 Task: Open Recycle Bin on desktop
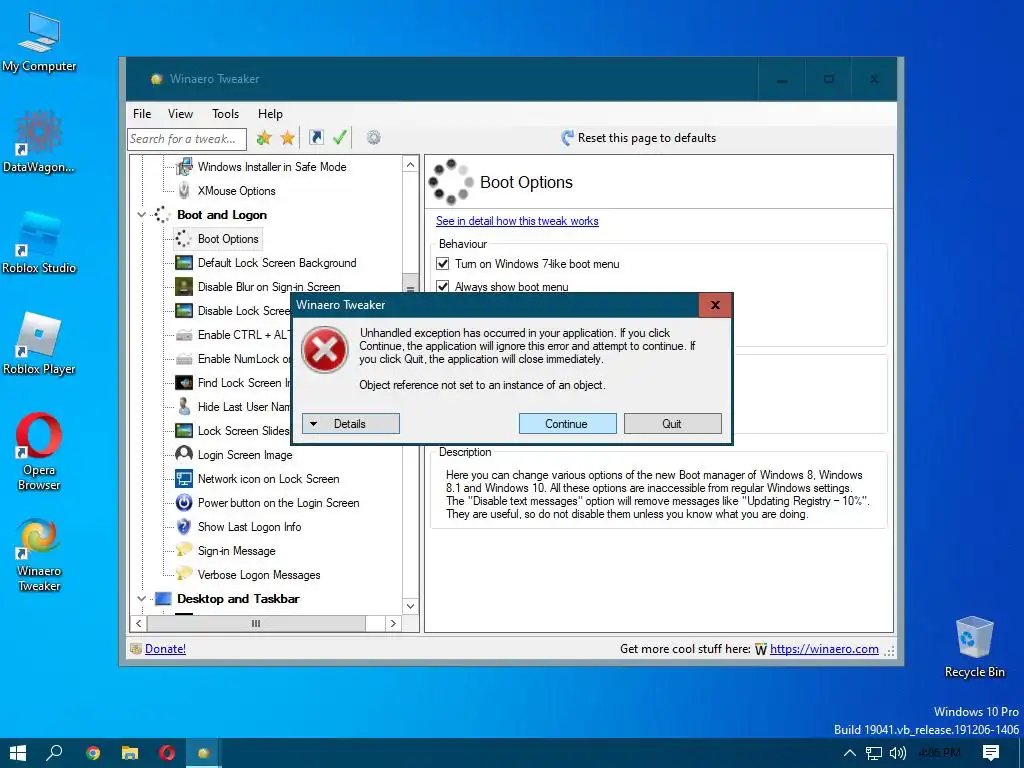[x=974, y=647]
